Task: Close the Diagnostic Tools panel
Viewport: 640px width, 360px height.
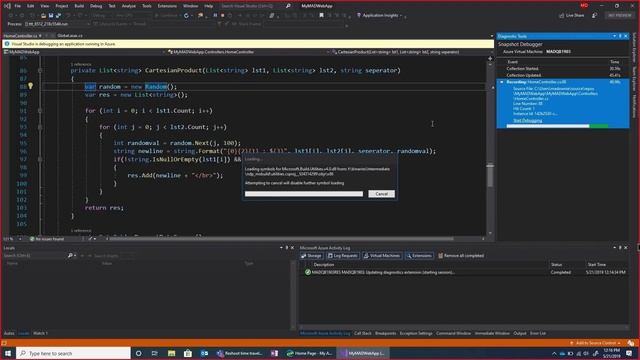Action: point(626,36)
